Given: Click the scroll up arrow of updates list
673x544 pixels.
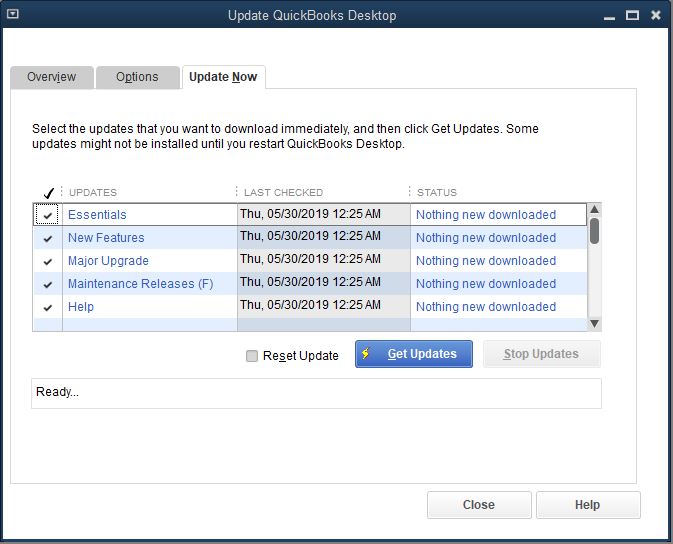Looking at the screenshot, I should click(x=594, y=210).
